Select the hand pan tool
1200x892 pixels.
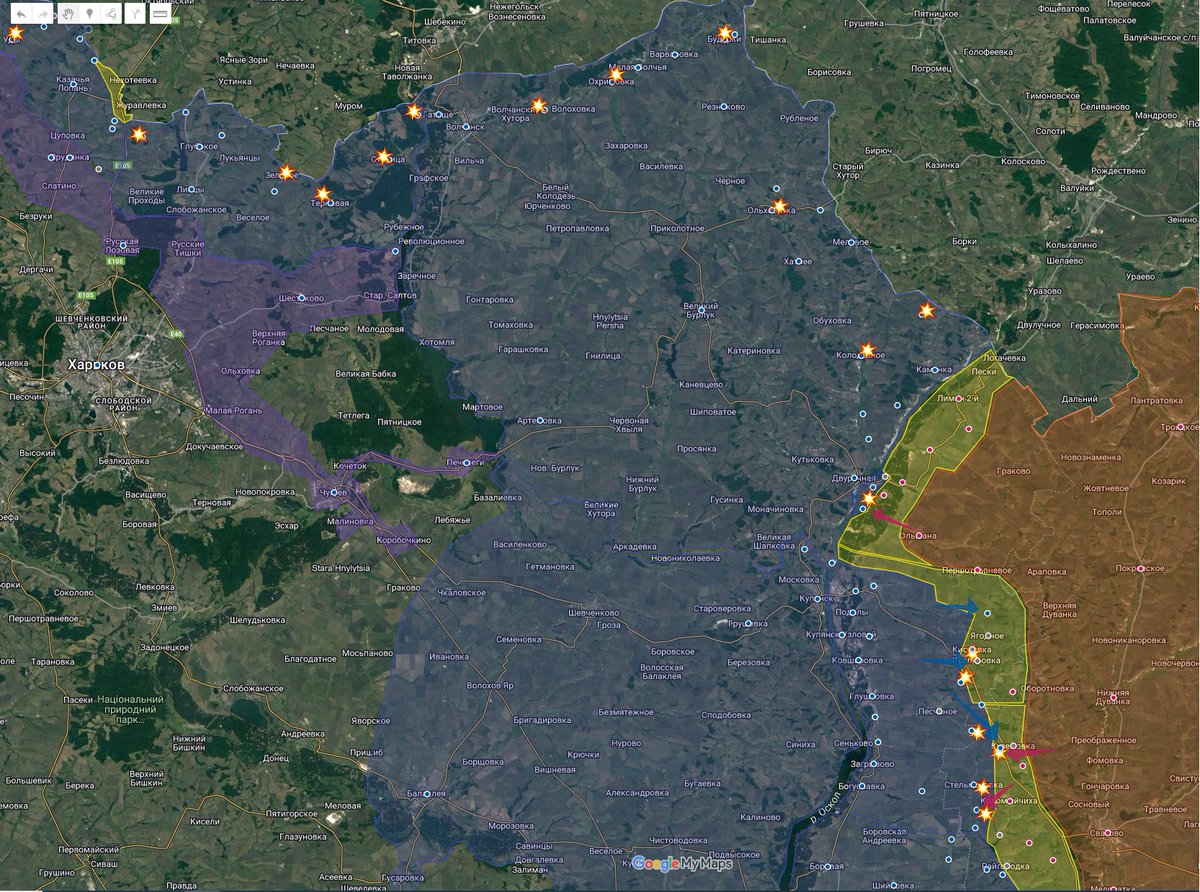pos(69,14)
